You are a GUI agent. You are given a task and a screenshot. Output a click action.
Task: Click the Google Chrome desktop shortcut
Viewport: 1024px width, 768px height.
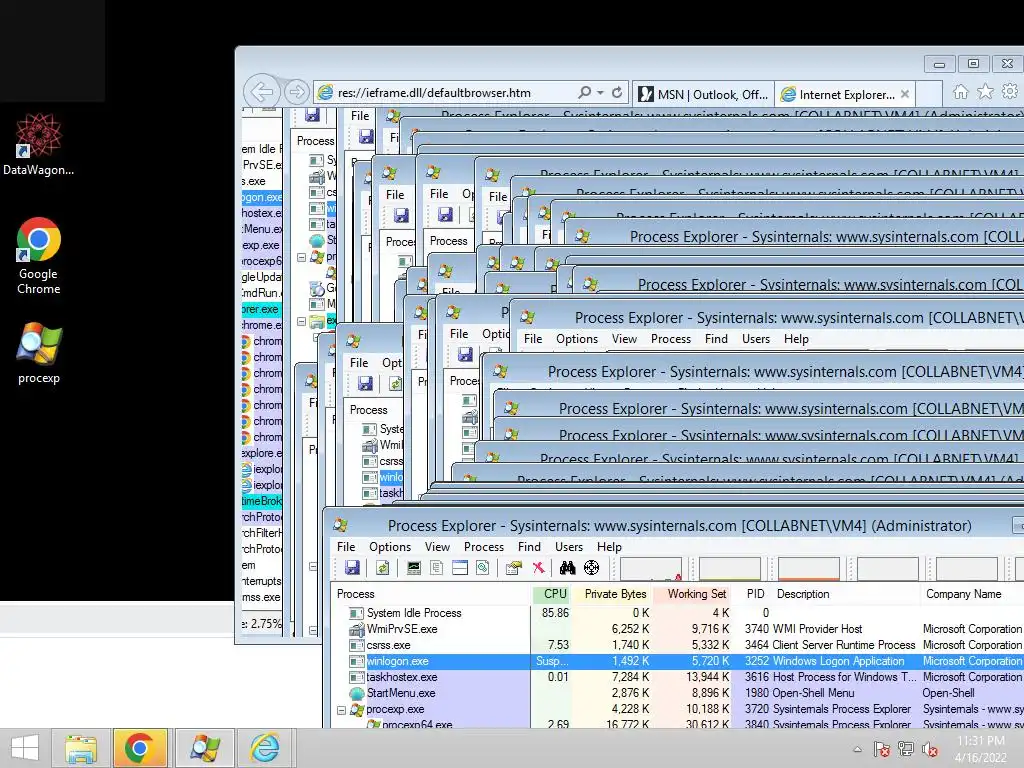pos(39,255)
